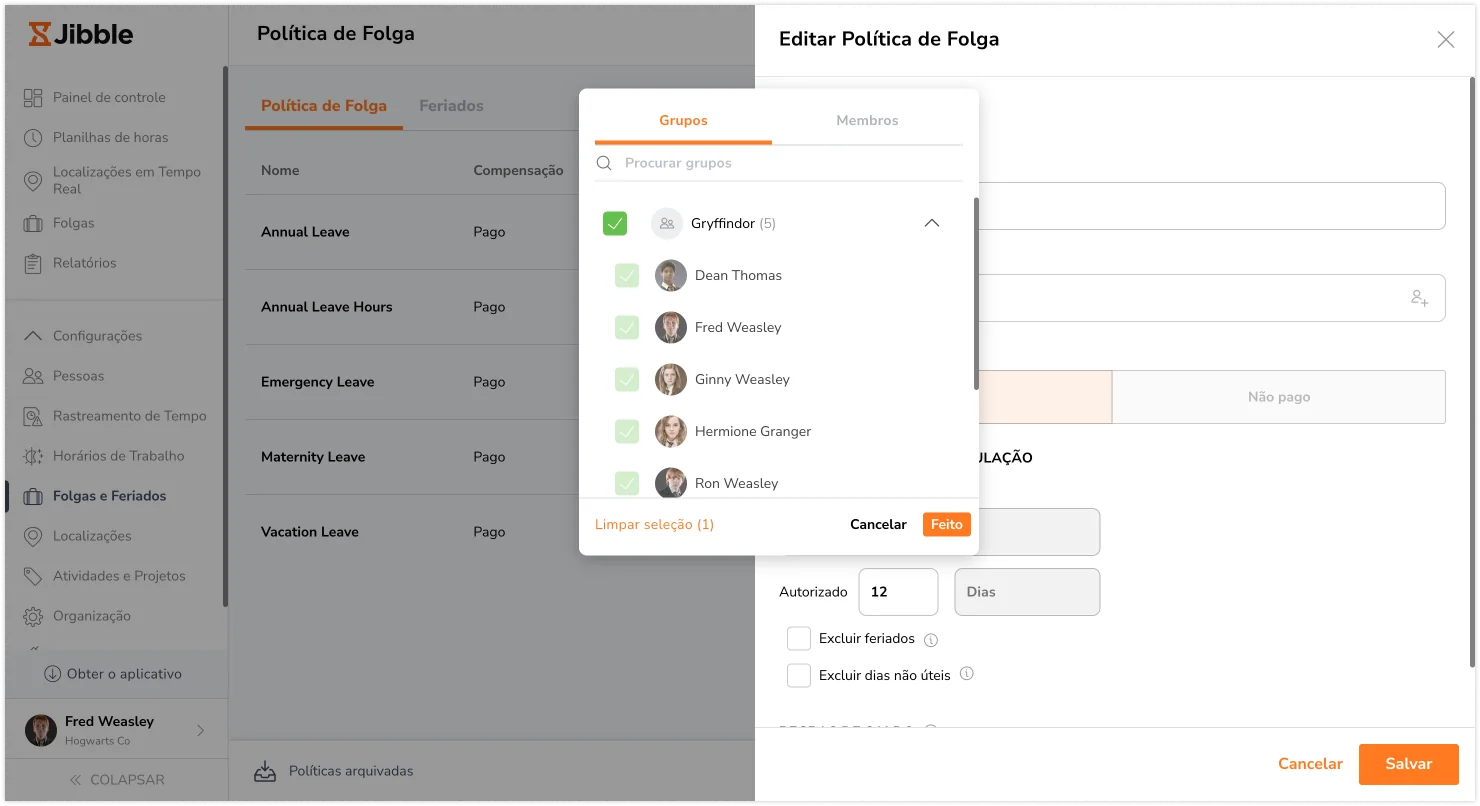Enable the Excluir feriados checkbox
The image size is (1480, 806).
[798, 639]
